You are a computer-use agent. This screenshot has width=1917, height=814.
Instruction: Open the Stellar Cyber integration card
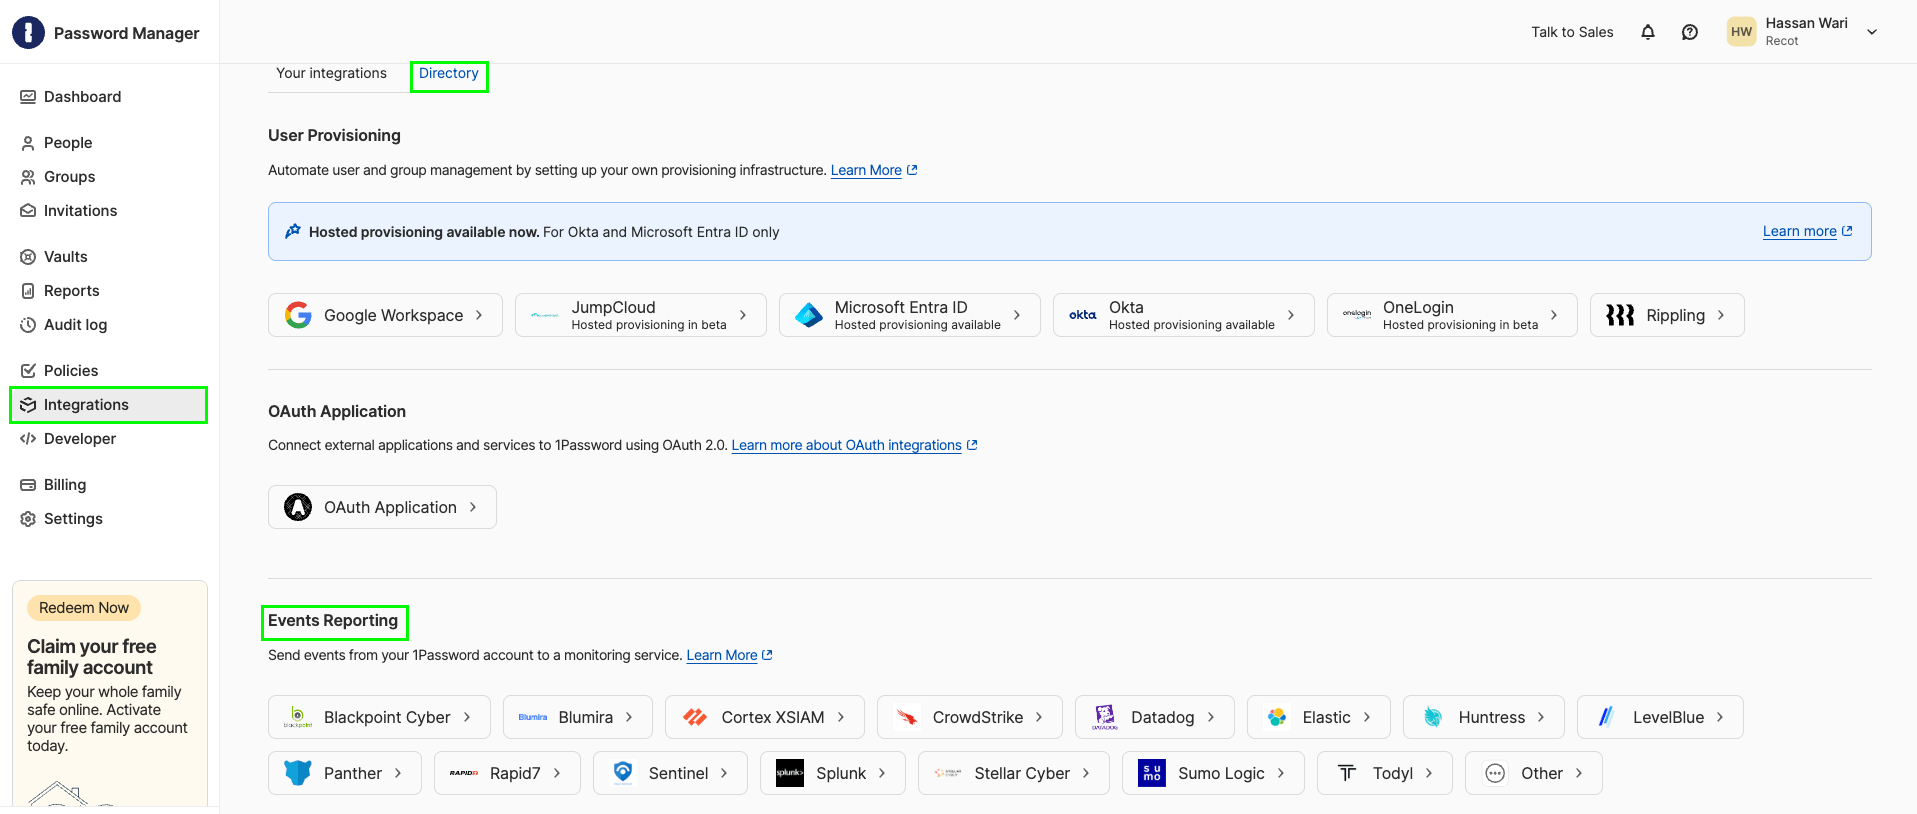(1014, 773)
